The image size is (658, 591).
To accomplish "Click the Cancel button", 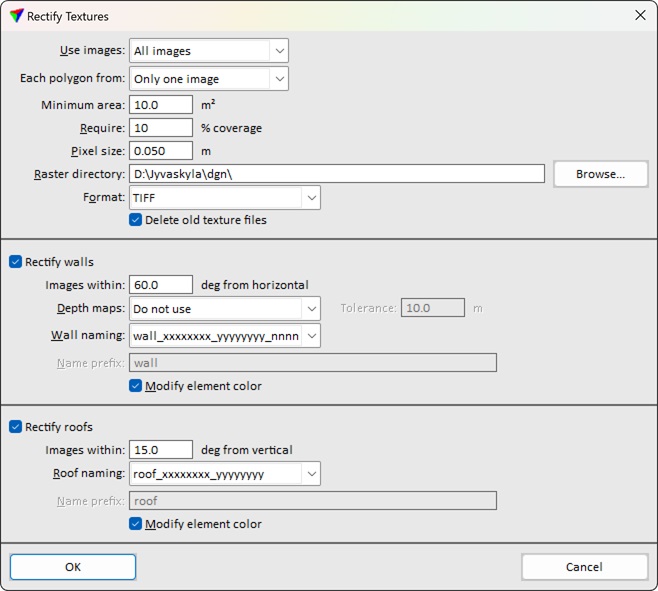I will [x=584, y=567].
